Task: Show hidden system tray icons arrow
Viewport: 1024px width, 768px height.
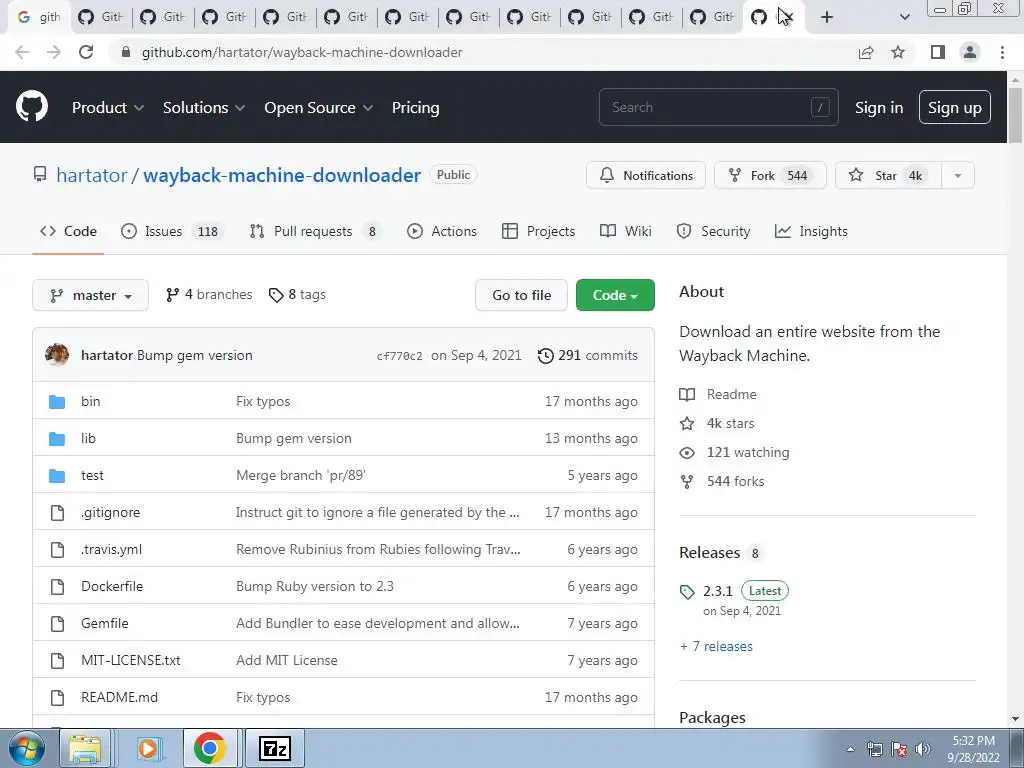Action: pyautogui.click(x=850, y=749)
